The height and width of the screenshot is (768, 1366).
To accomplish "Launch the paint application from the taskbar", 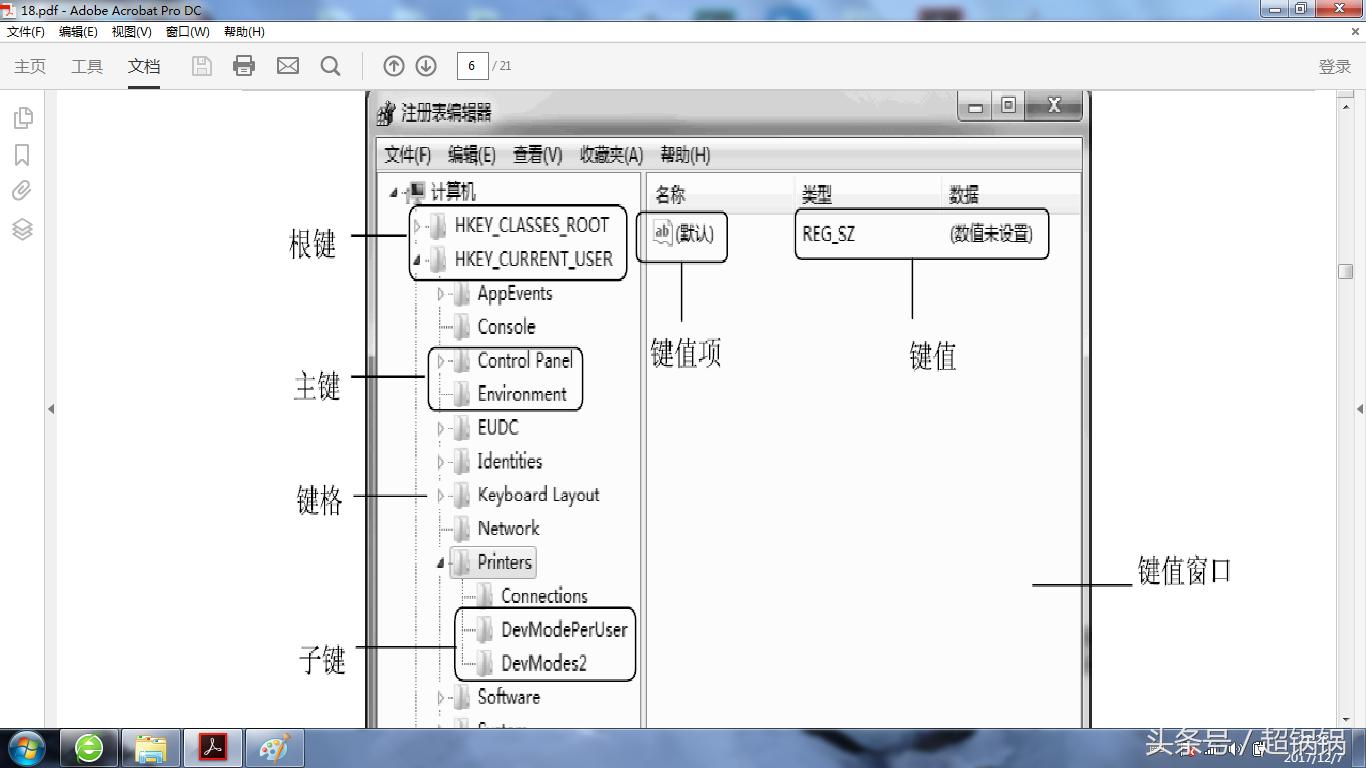I will 273,747.
